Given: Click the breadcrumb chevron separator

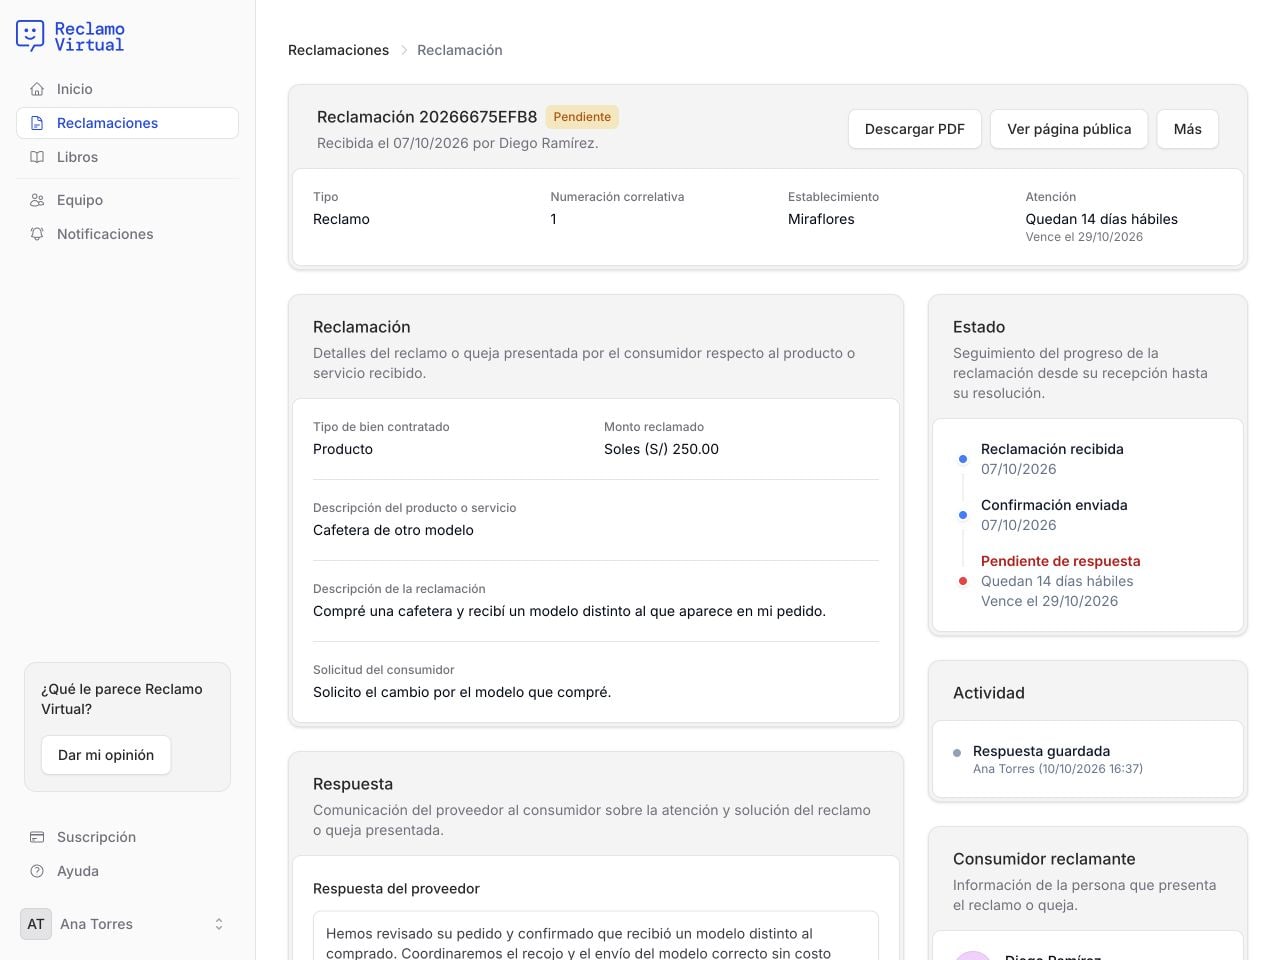Looking at the screenshot, I should coord(404,50).
